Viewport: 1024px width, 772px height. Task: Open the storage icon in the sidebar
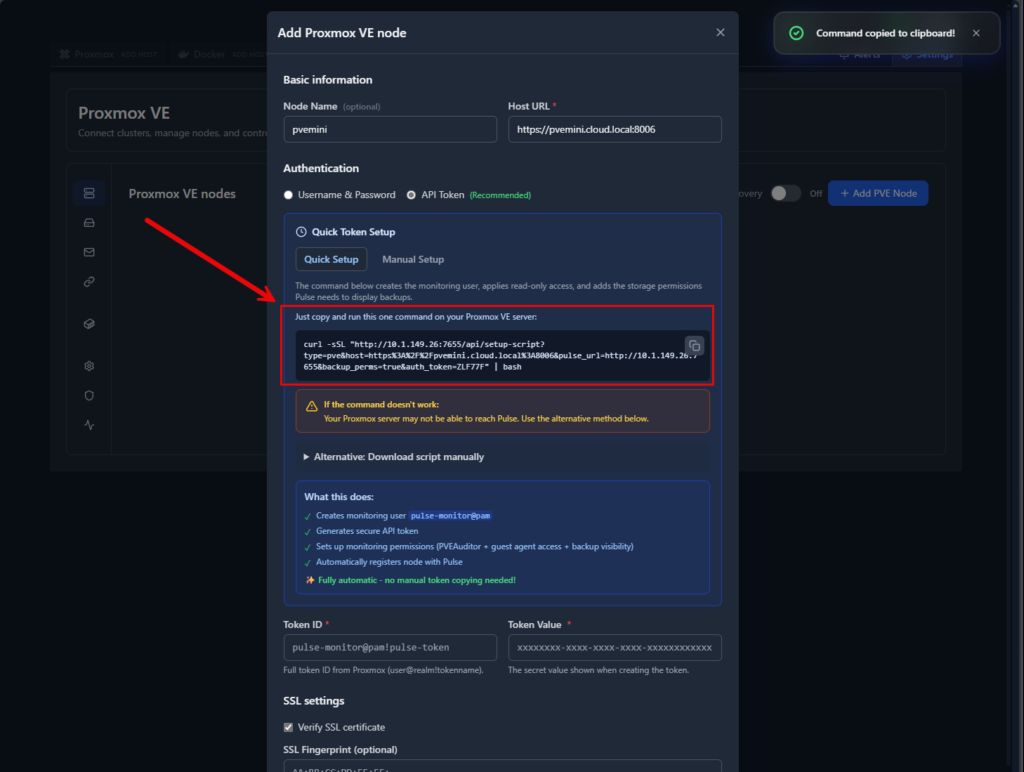coord(88,222)
